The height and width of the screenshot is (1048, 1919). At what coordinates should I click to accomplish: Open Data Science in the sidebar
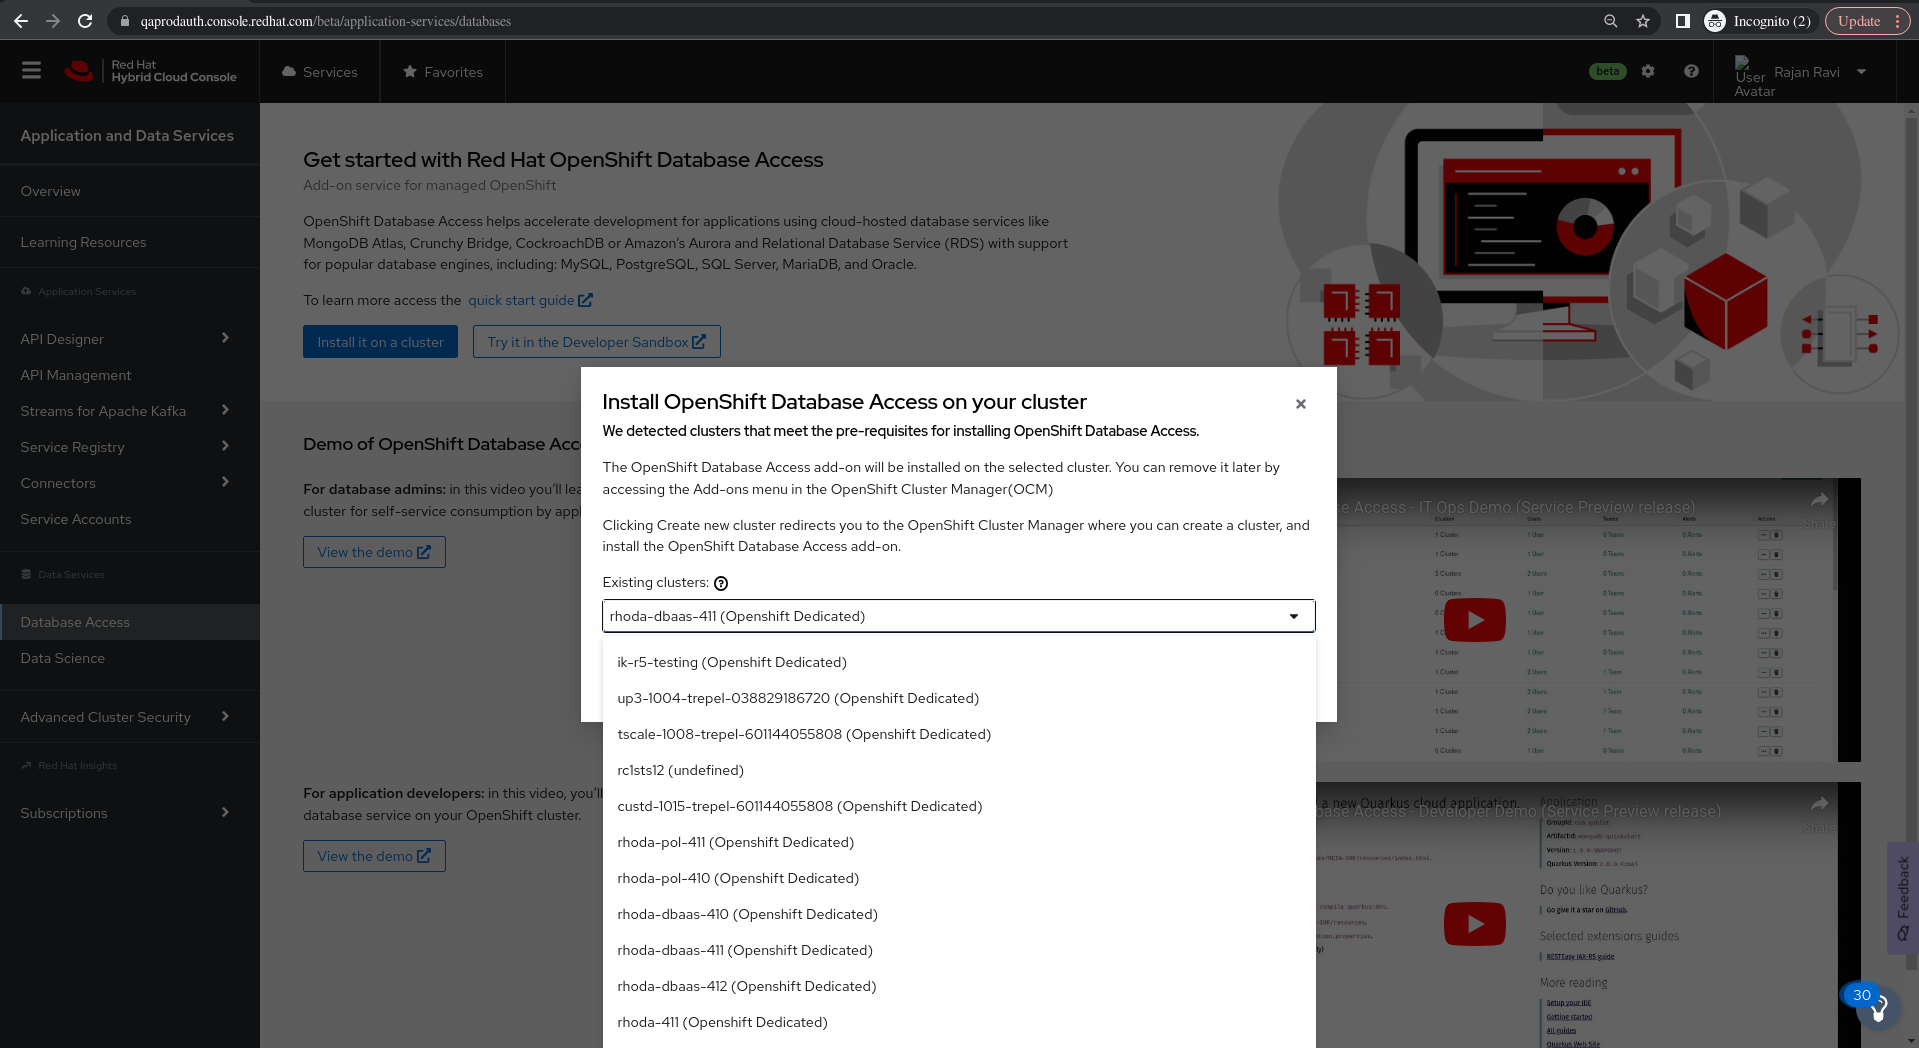pos(129,658)
